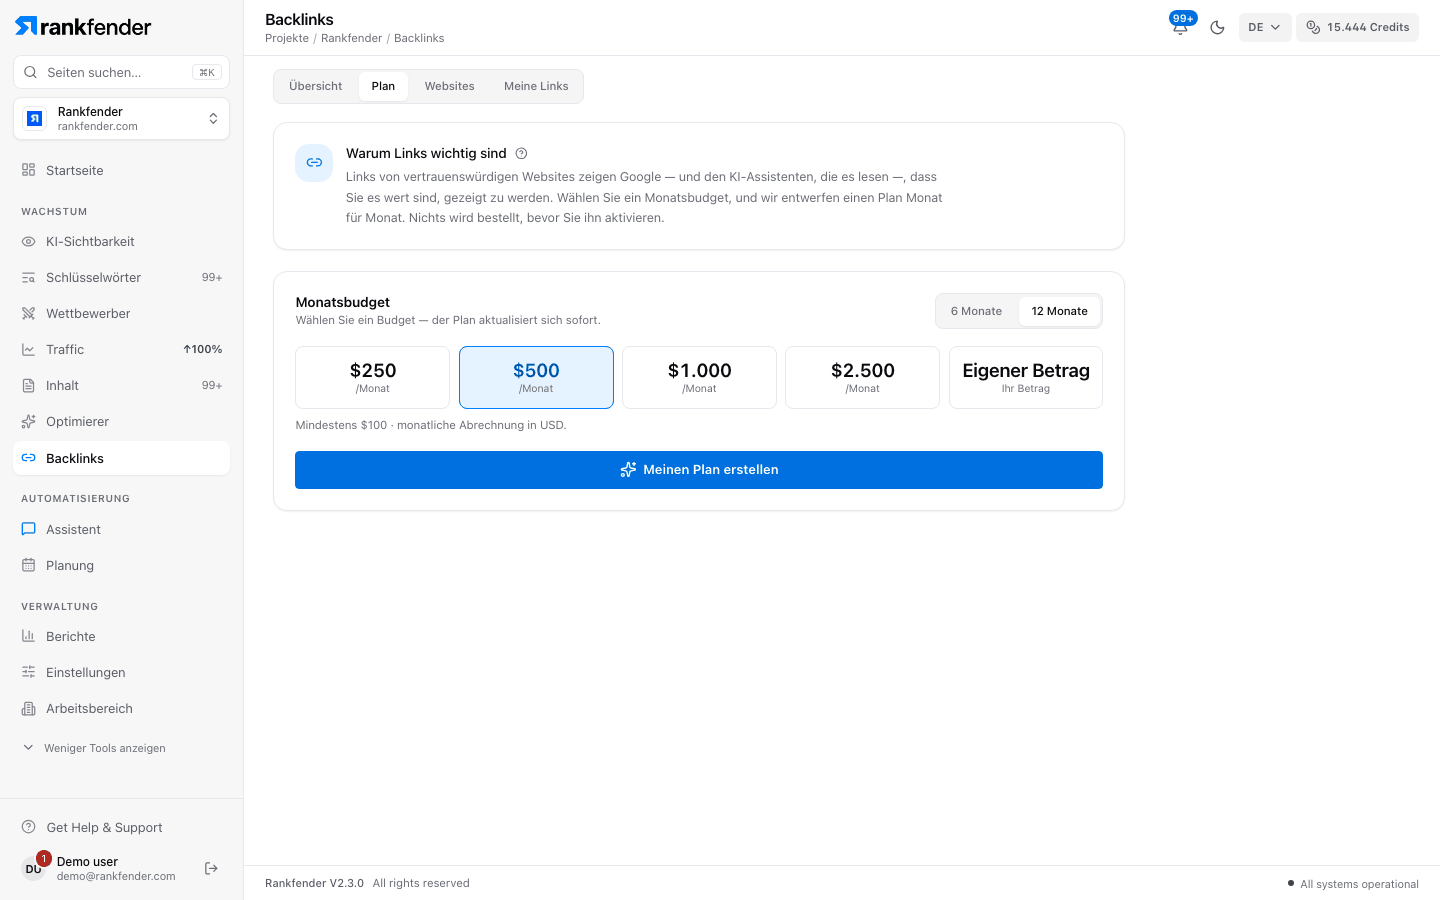Switch to the Websites tab

(449, 86)
